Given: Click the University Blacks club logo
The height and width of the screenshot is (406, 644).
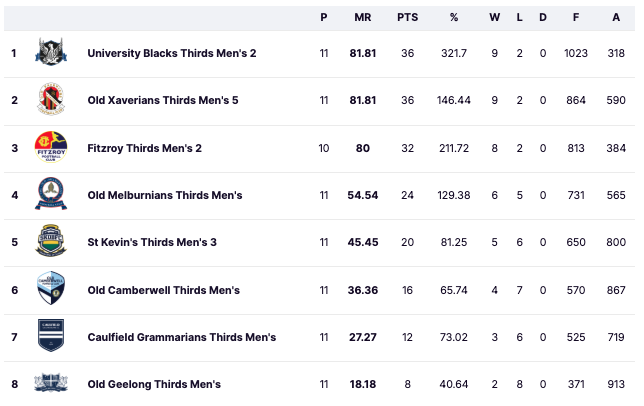Looking at the screenshot, I should click(x=51, y=52).
